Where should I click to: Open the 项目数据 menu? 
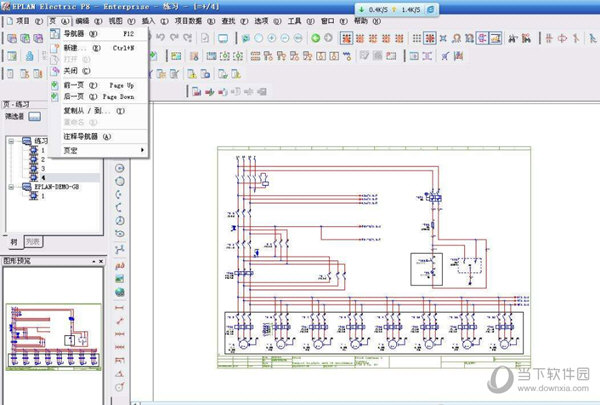point(194,21)
